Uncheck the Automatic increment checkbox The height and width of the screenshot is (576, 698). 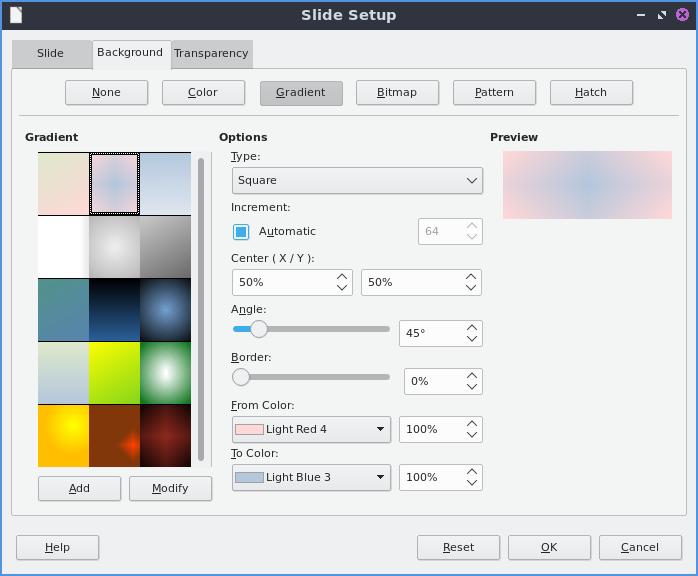[241, 231]
